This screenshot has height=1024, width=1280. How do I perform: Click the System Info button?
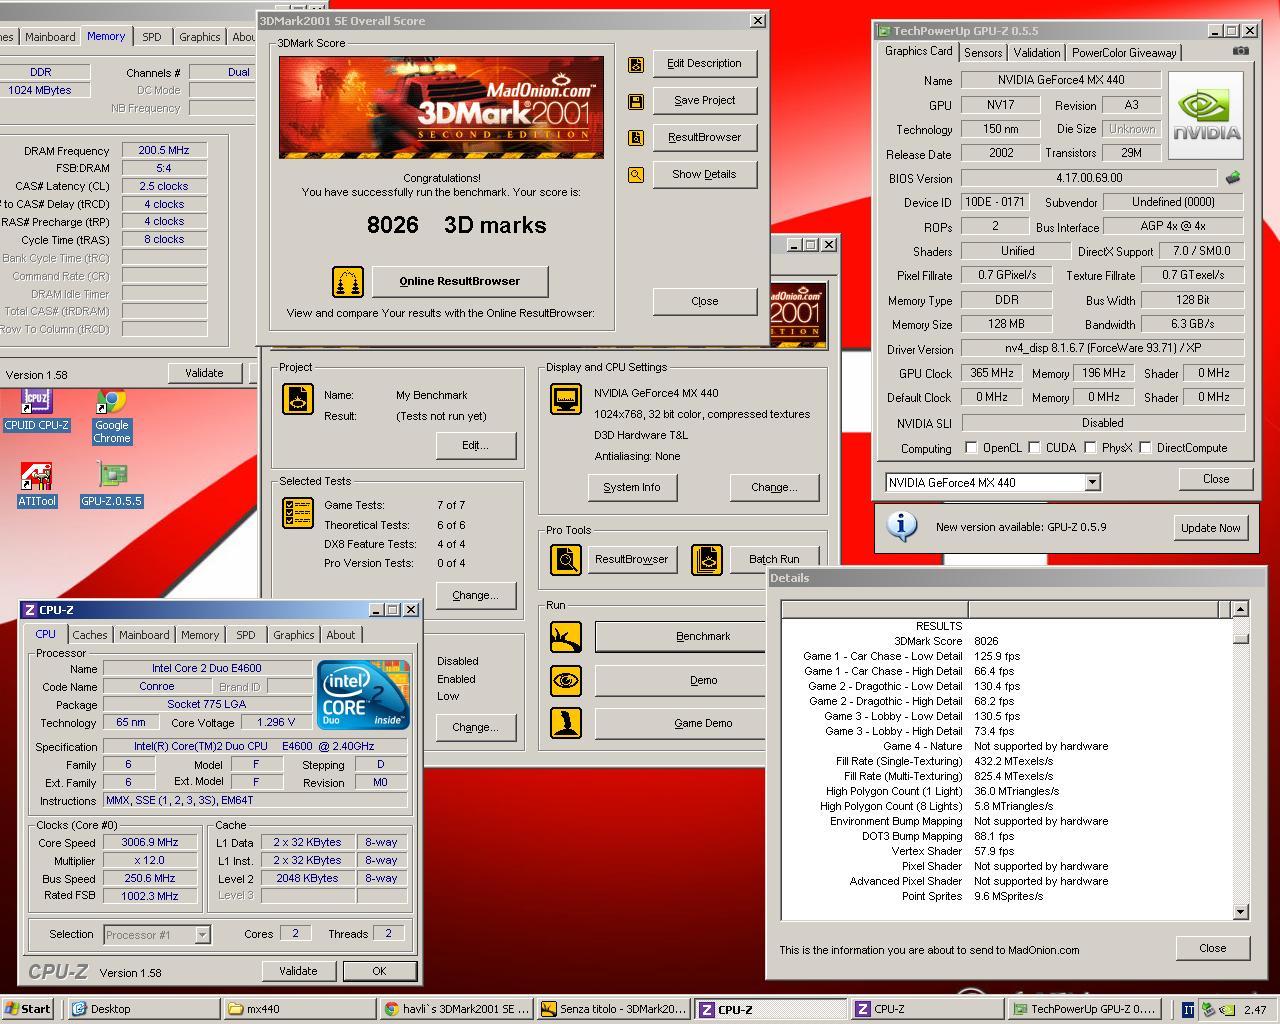click(x=632, y=488)
